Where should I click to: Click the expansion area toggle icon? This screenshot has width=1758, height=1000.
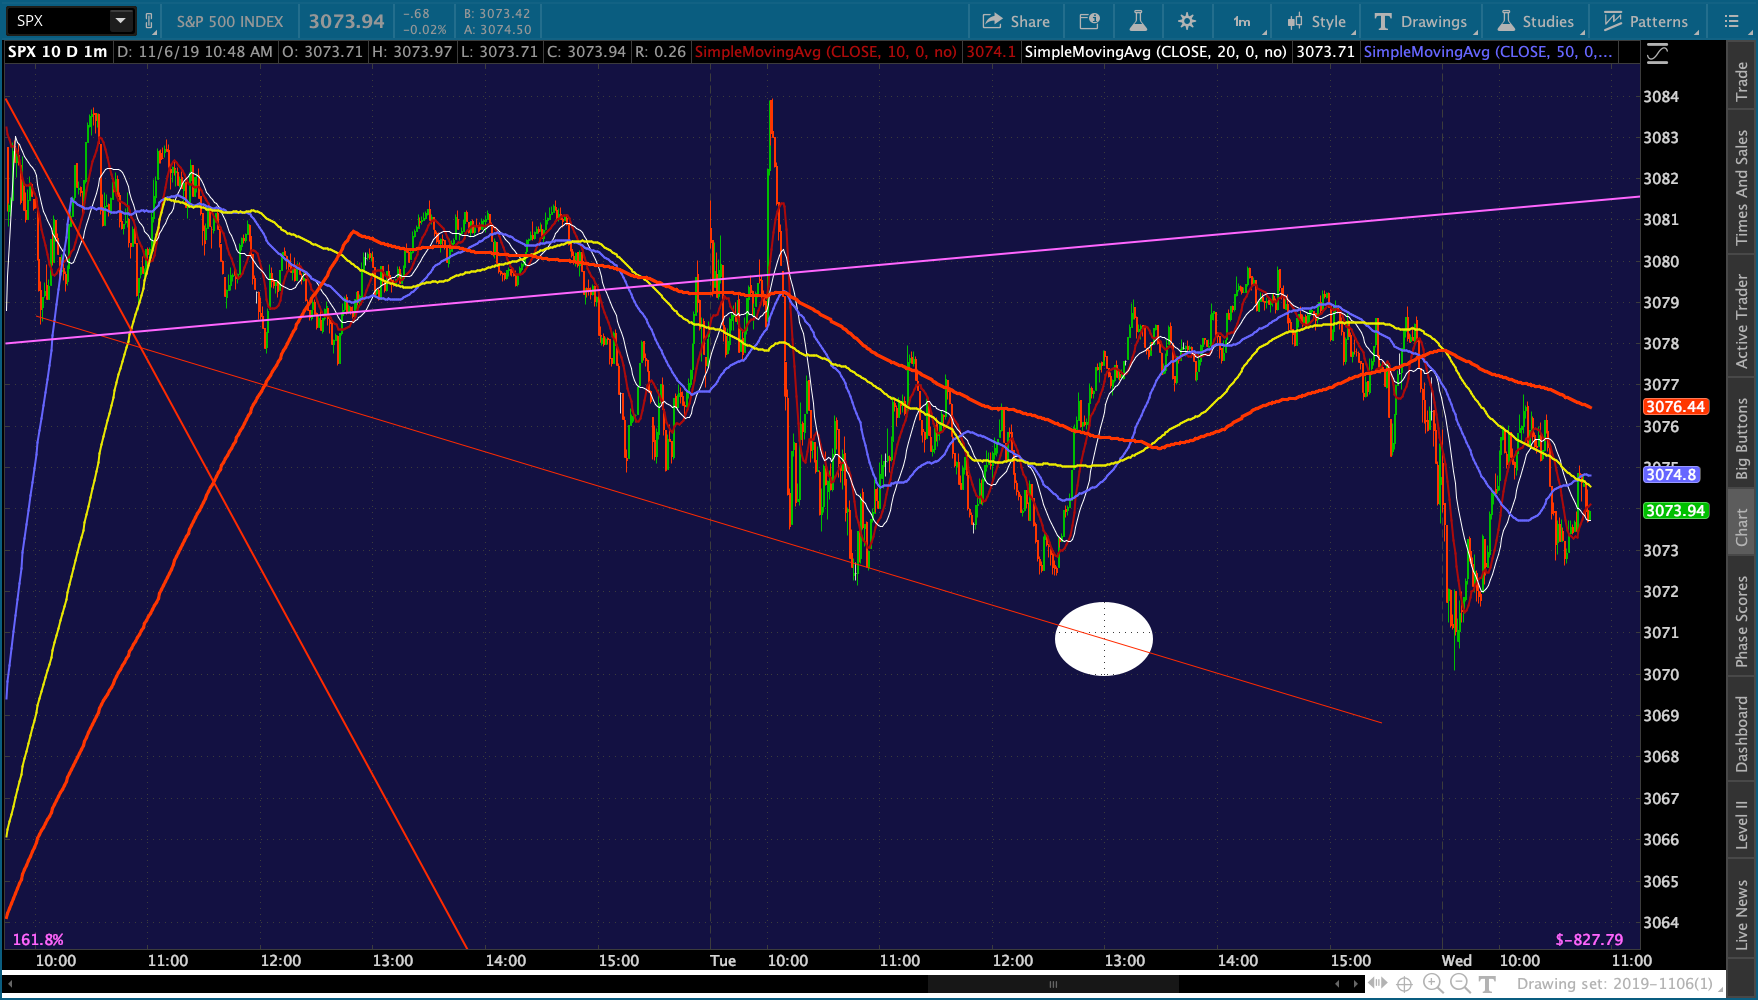pyautogui.click(x=1378, y=984)
